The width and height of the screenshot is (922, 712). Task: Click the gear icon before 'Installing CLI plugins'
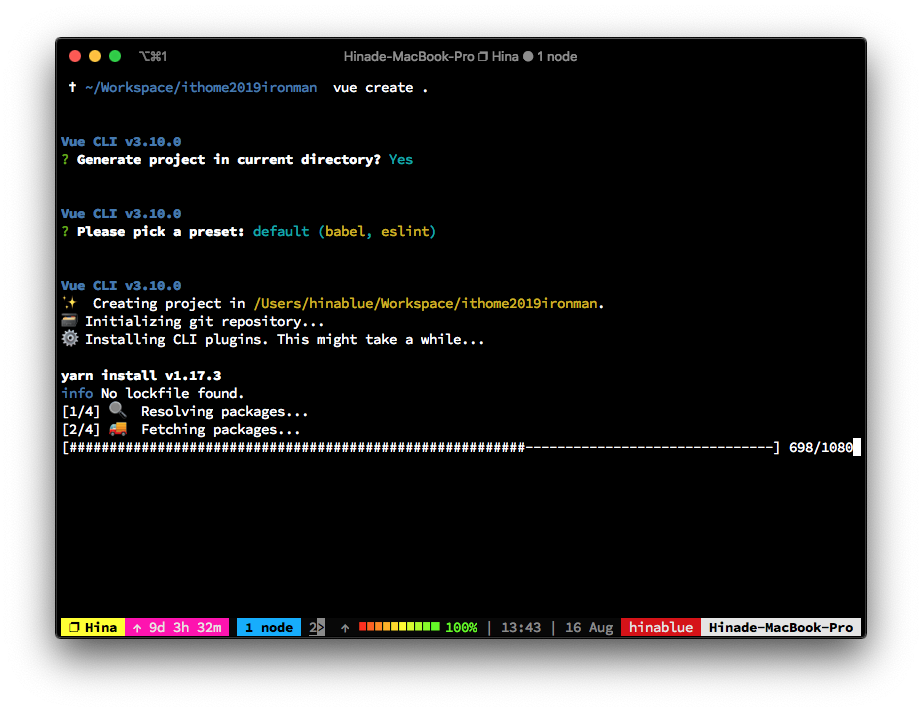click(x=70, y=339)
